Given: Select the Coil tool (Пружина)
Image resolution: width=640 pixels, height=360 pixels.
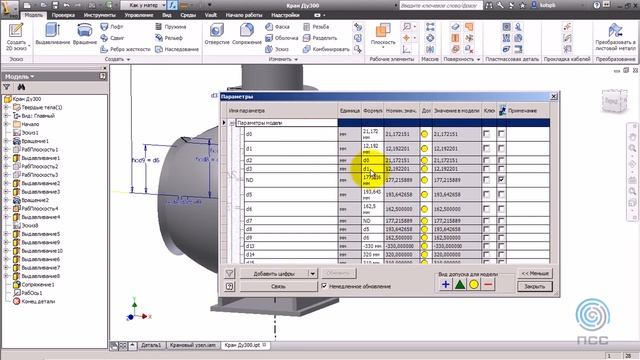Looking at the screenshot, I should click(x=171, y=27).
